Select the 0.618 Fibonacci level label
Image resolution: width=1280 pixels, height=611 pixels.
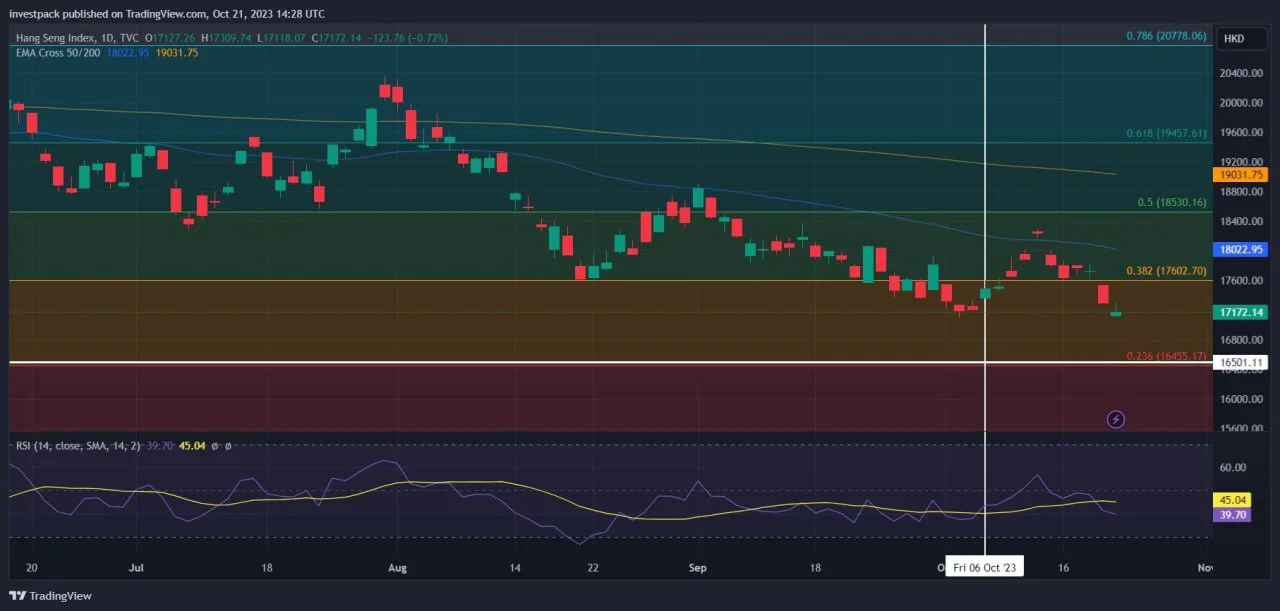click(1166, 133)
